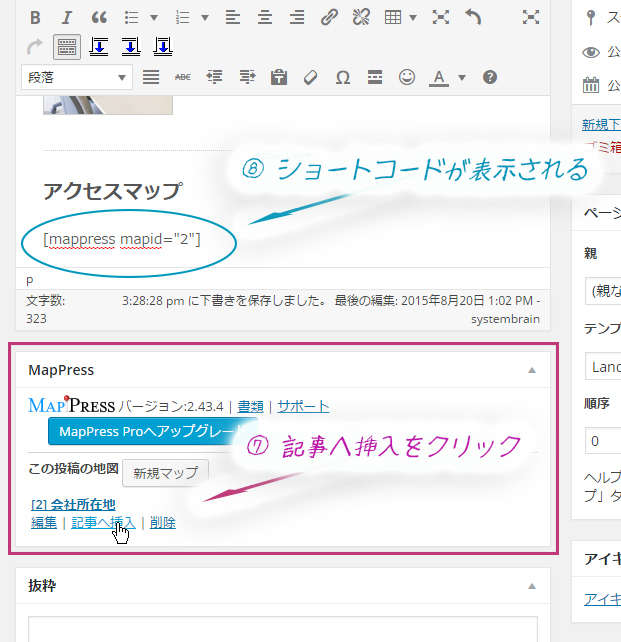Open the 段落 paragraph format dropdown
Screen dimensions: 621x642
(x=78, y=77)
